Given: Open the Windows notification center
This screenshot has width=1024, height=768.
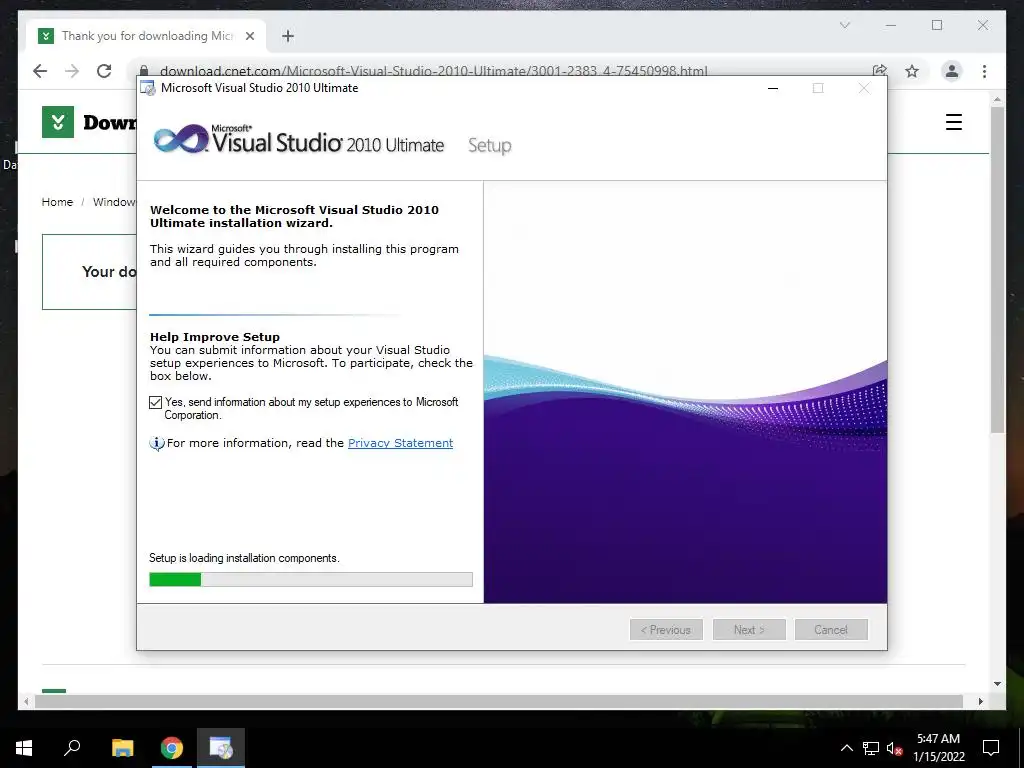Looking at the screenshot, I should (991, 748).
